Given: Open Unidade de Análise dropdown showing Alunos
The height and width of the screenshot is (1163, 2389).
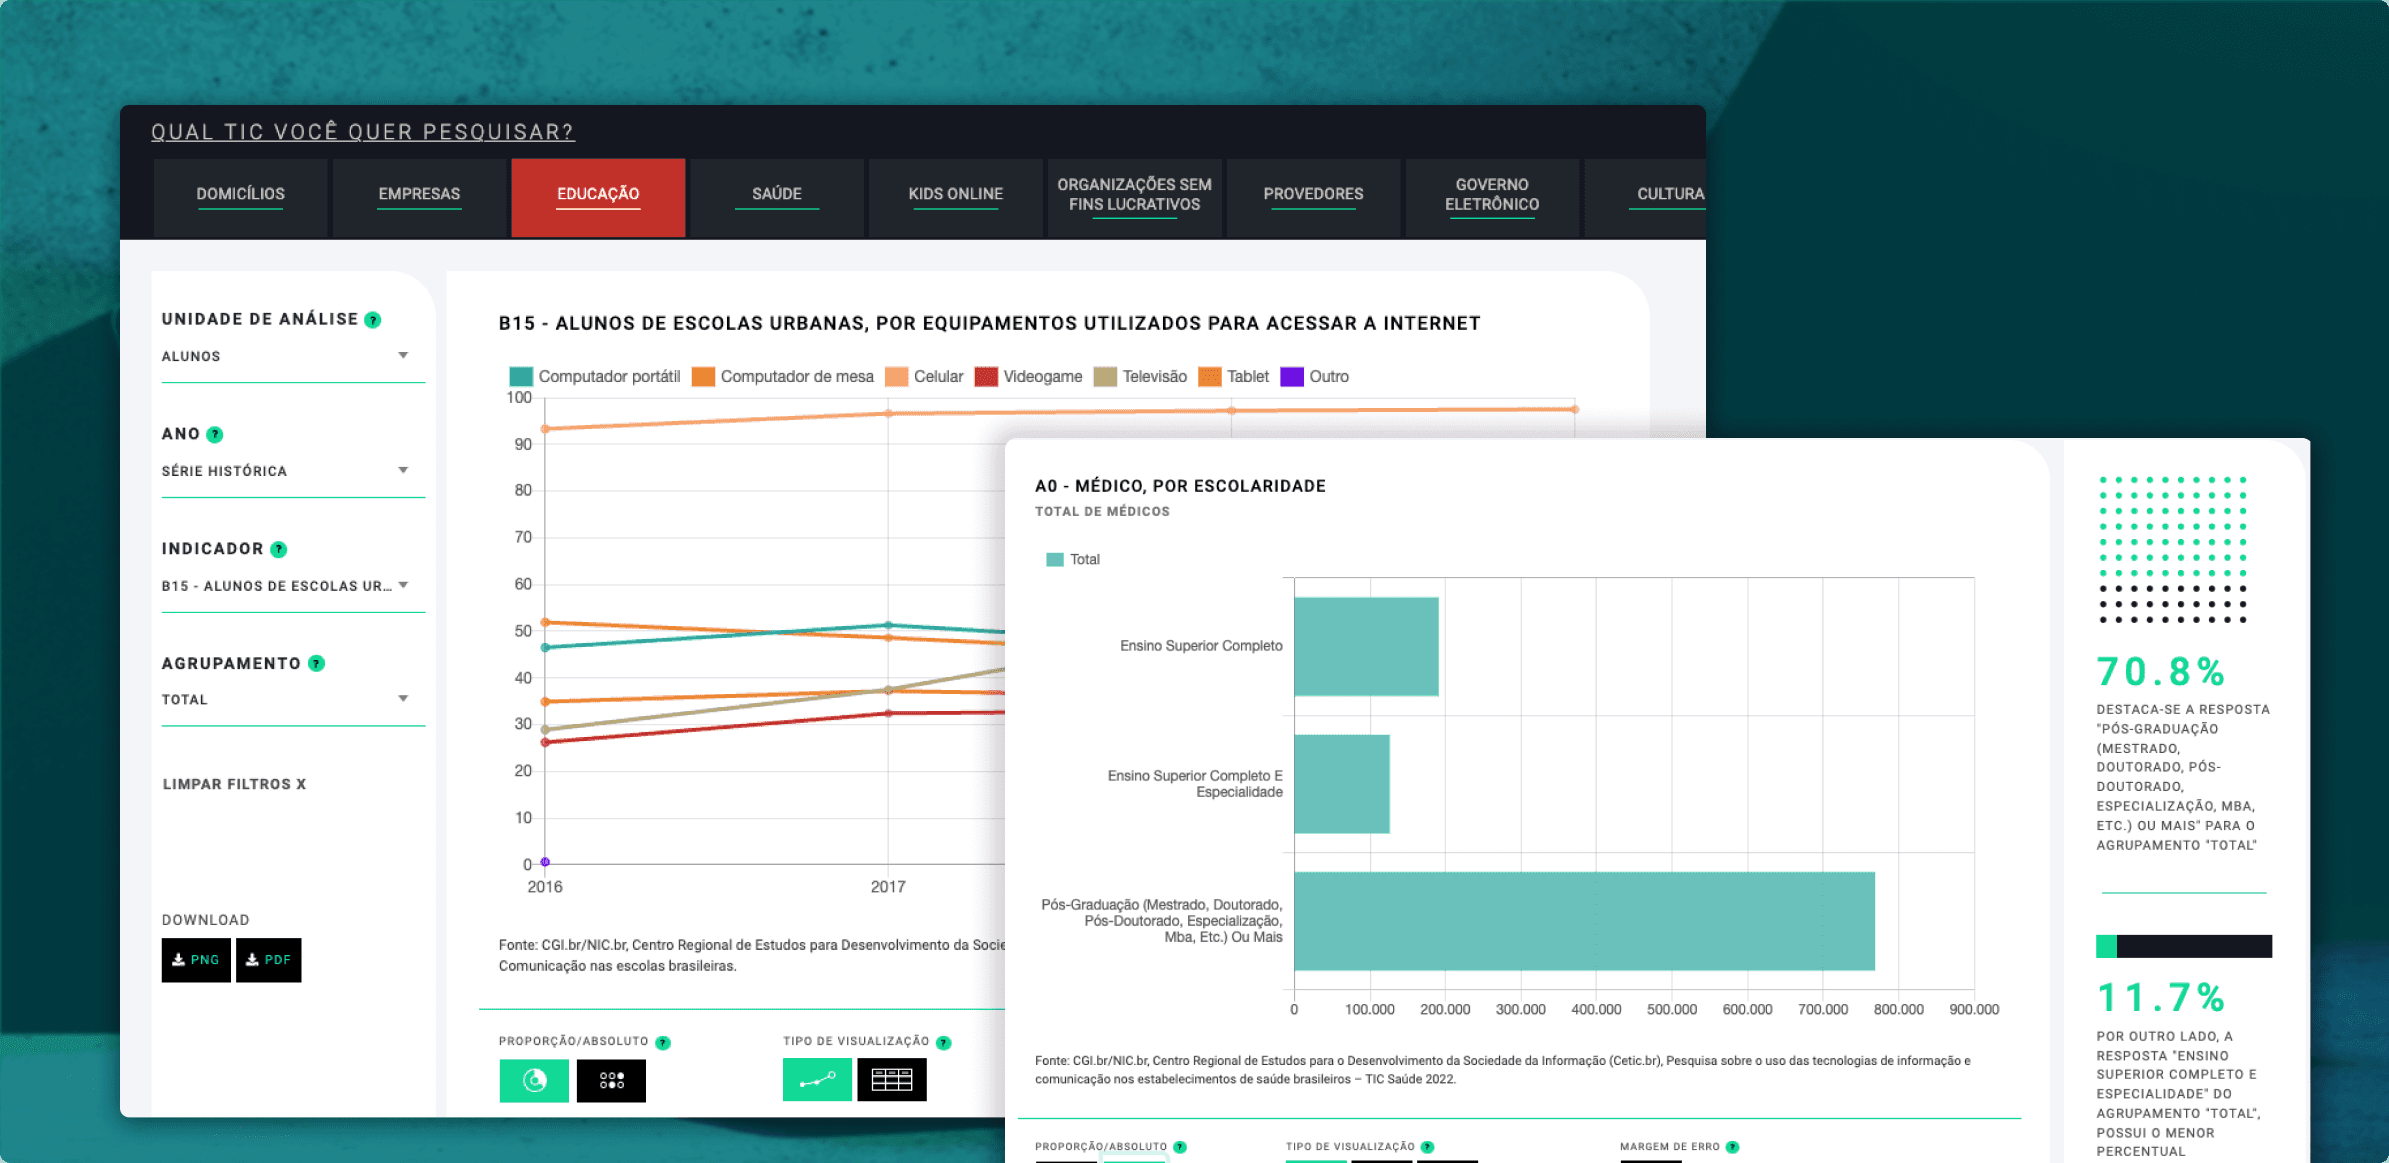Looking at the screenshot, I should [x=293, y=357].
